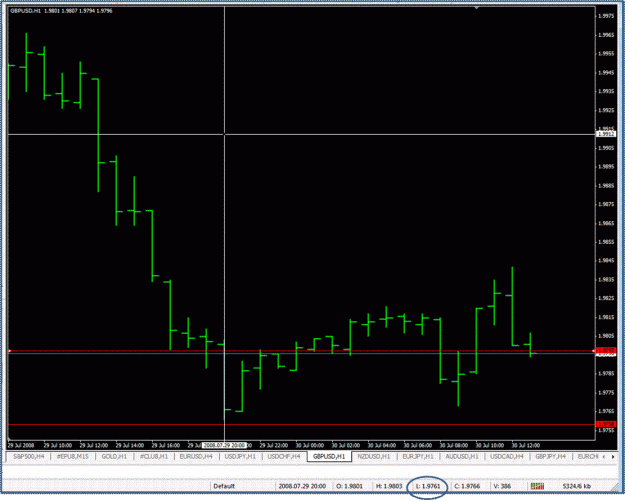The height and width of the screenshot is (501, 625).
Task: Click the O: 1.9801 open price field
Action: click(x=350, y=486)
